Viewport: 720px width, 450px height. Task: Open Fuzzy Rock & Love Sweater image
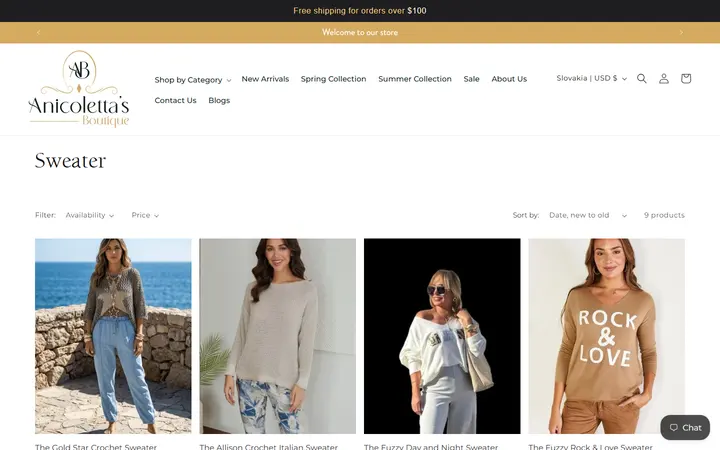pyautogui.click(x=607, y=336)
